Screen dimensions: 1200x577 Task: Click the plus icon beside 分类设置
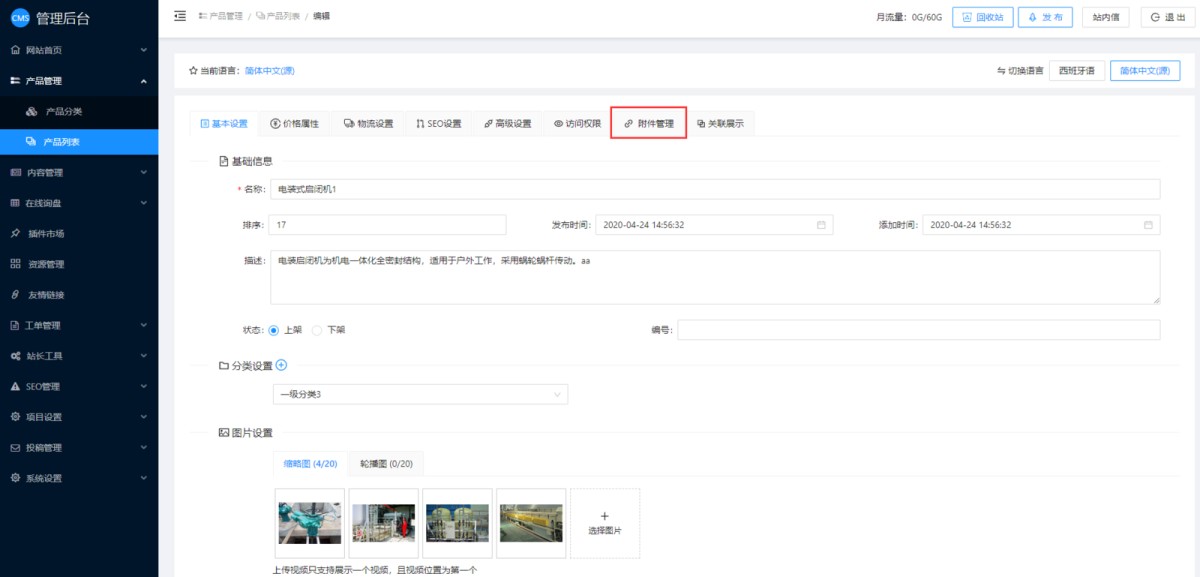pos(281,365)
